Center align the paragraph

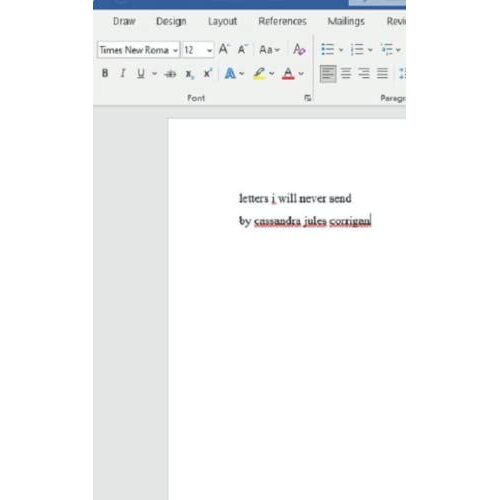(x=346, y=73)
